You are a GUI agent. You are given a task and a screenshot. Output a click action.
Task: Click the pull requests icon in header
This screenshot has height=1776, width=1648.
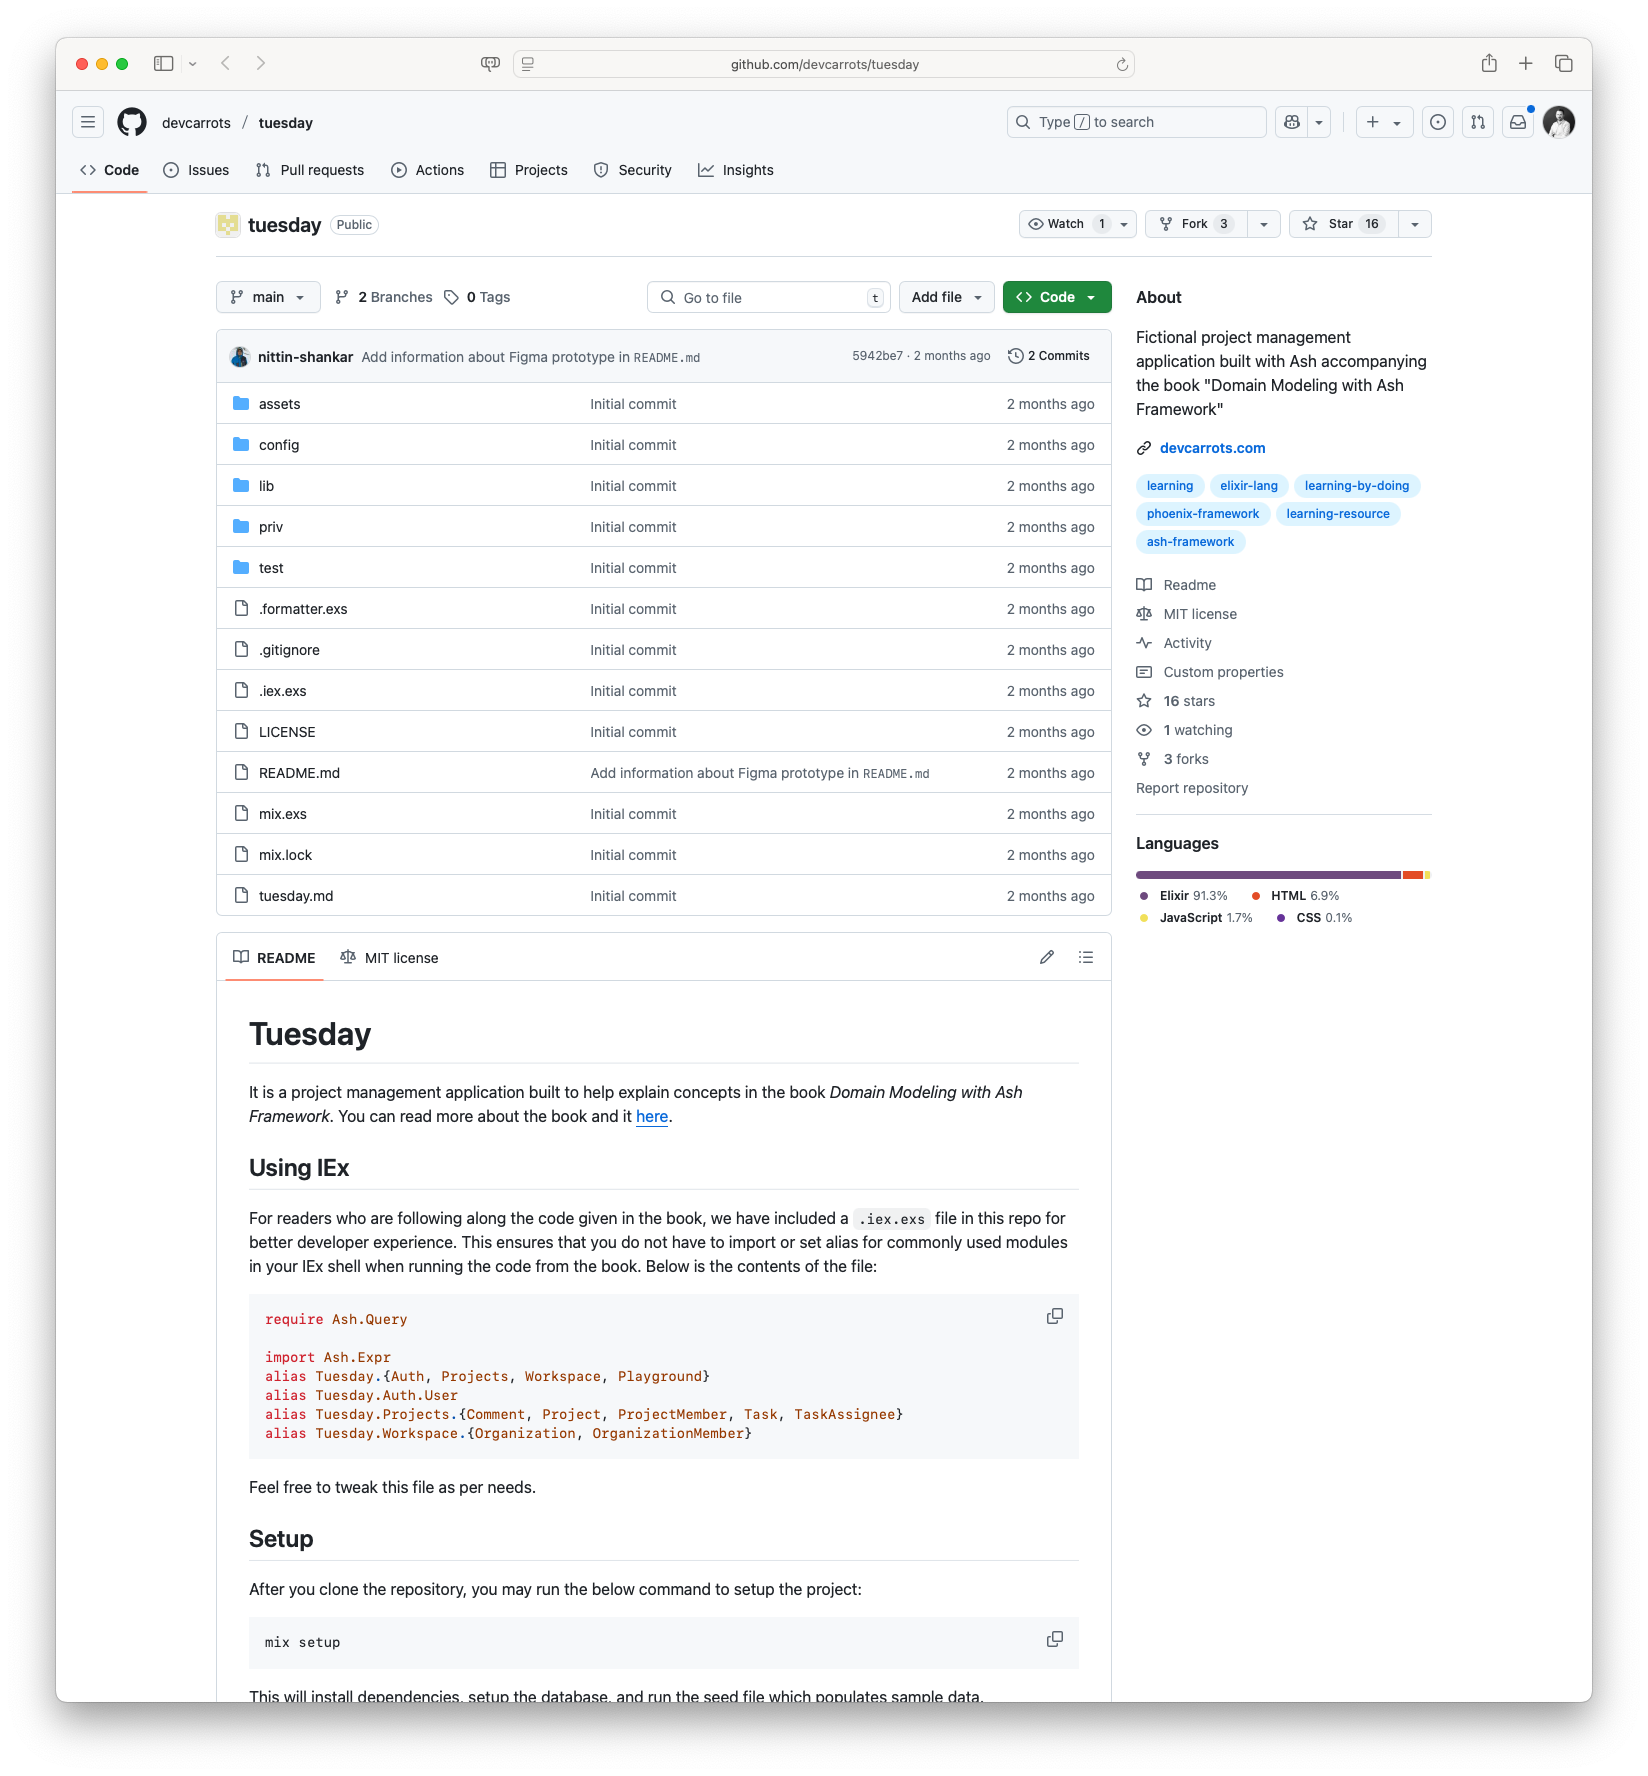click(1478, 122)
